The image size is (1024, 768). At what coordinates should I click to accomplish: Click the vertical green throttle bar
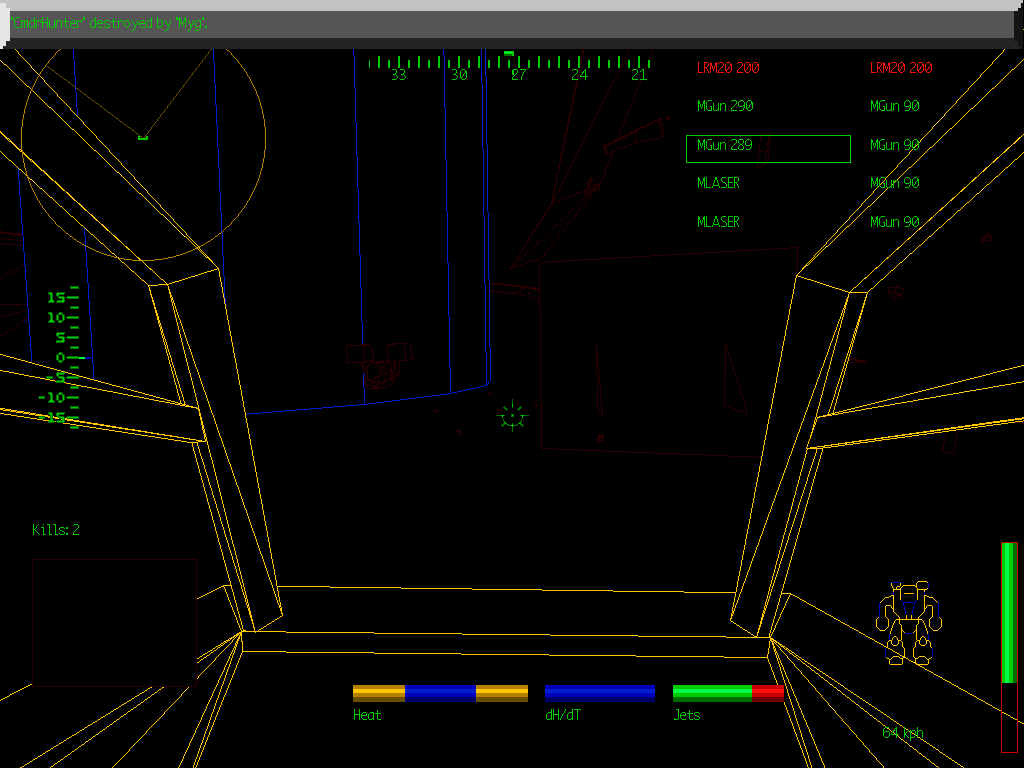1009,612
